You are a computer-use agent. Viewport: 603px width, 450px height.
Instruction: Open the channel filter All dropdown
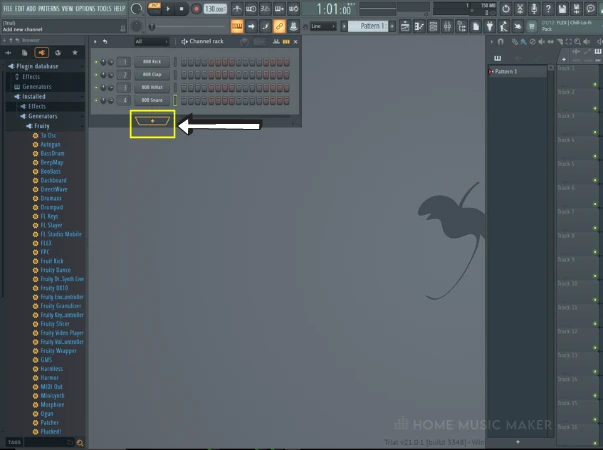(x=151, y=42)
